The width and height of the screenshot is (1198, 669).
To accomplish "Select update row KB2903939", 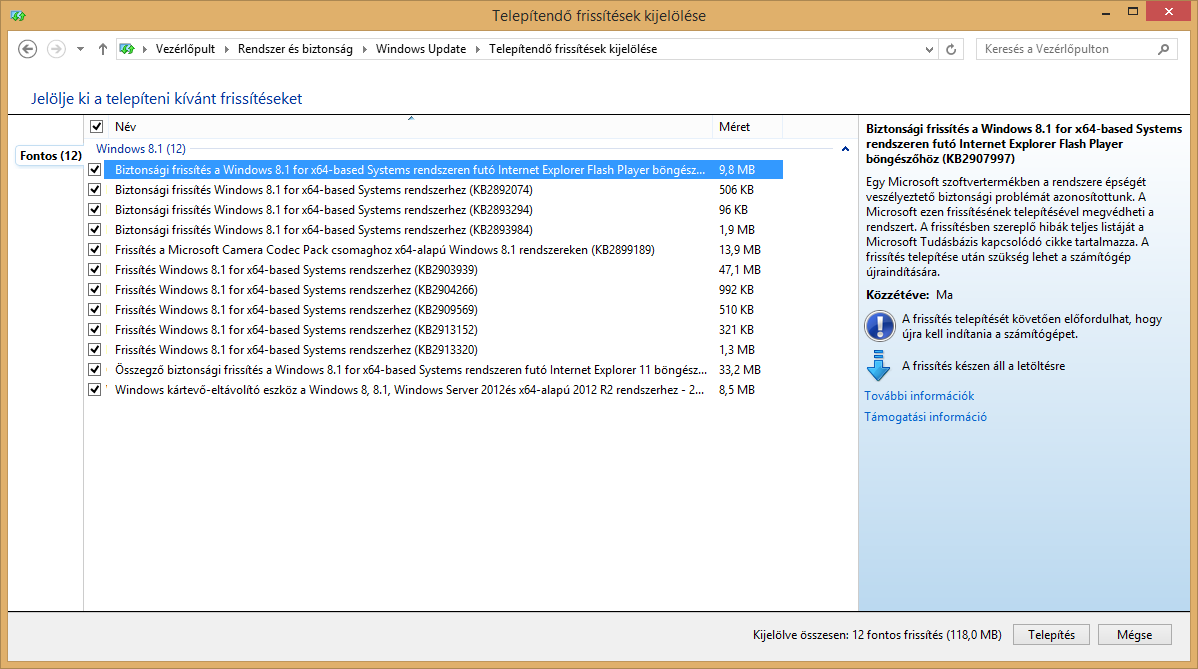I will 445,270.
